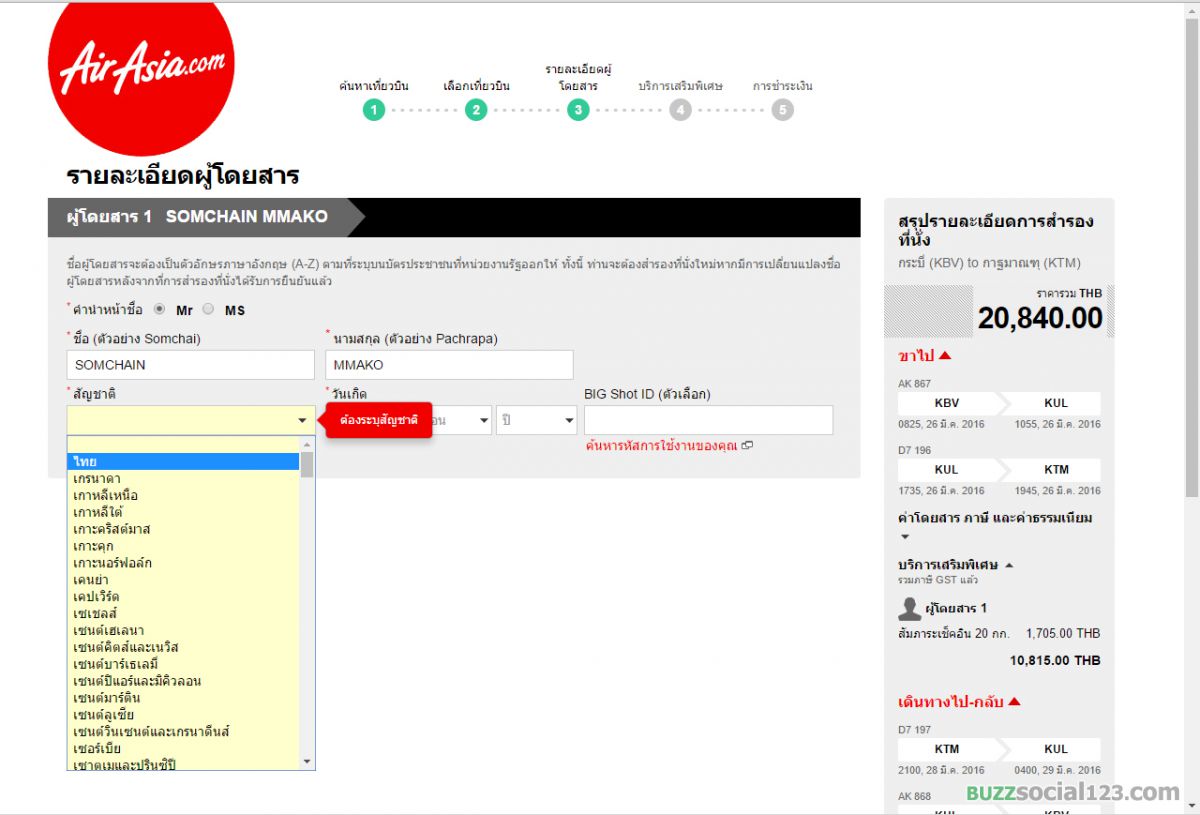Collapse the ขาไป section red arrow

coord(944,356)
